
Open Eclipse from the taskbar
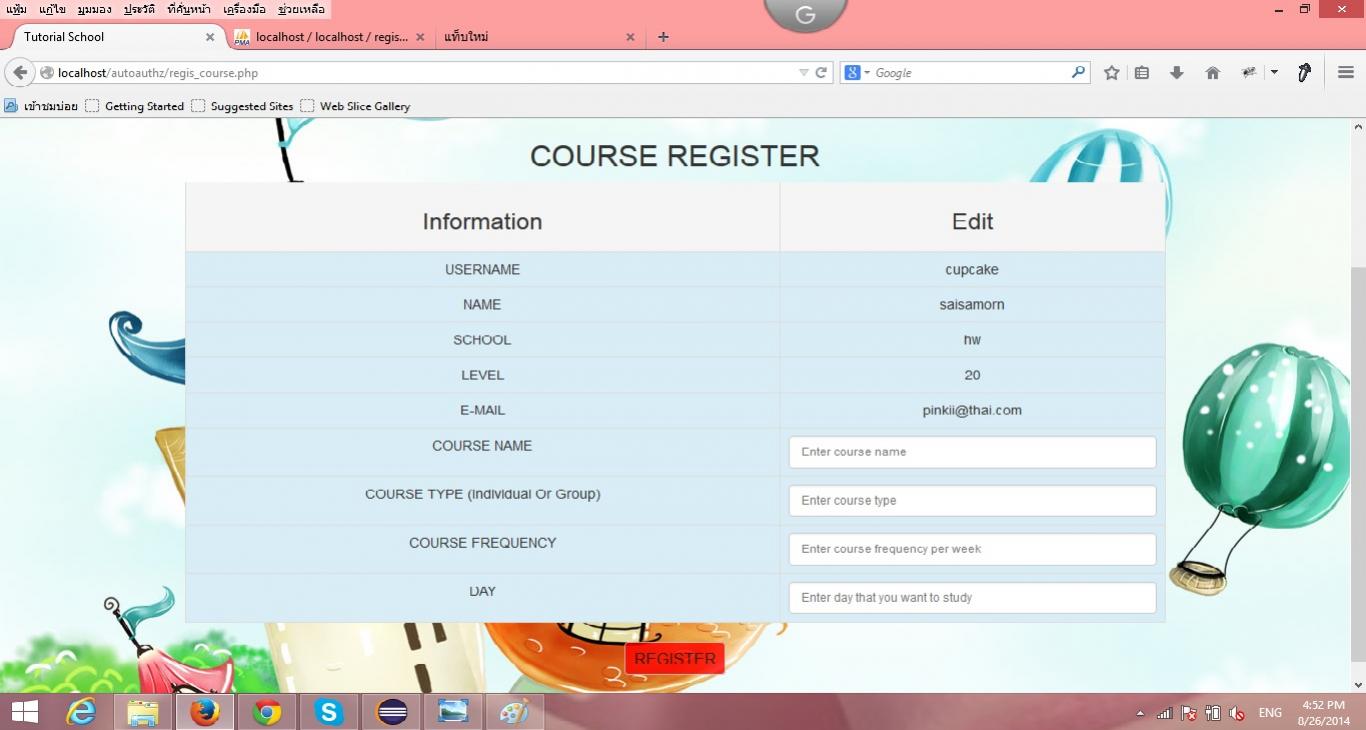[391, 712]
